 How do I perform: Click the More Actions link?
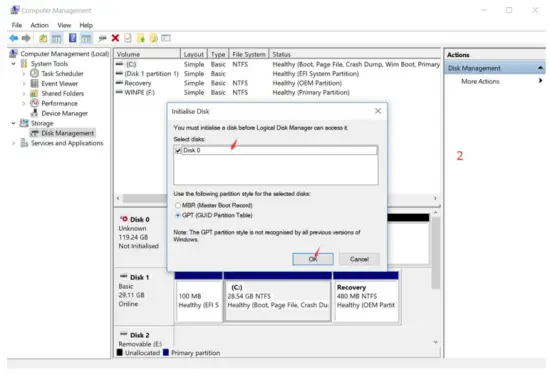click(x=480, y=81)
